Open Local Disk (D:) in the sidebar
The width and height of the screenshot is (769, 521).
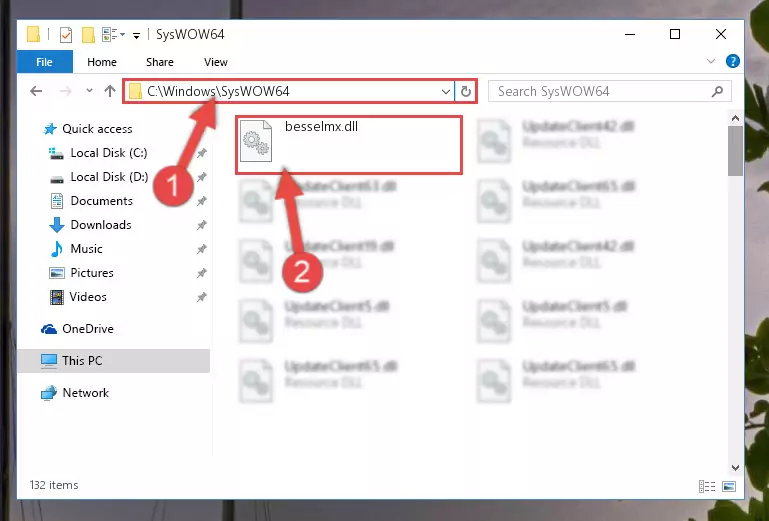[x=99, y=177]
